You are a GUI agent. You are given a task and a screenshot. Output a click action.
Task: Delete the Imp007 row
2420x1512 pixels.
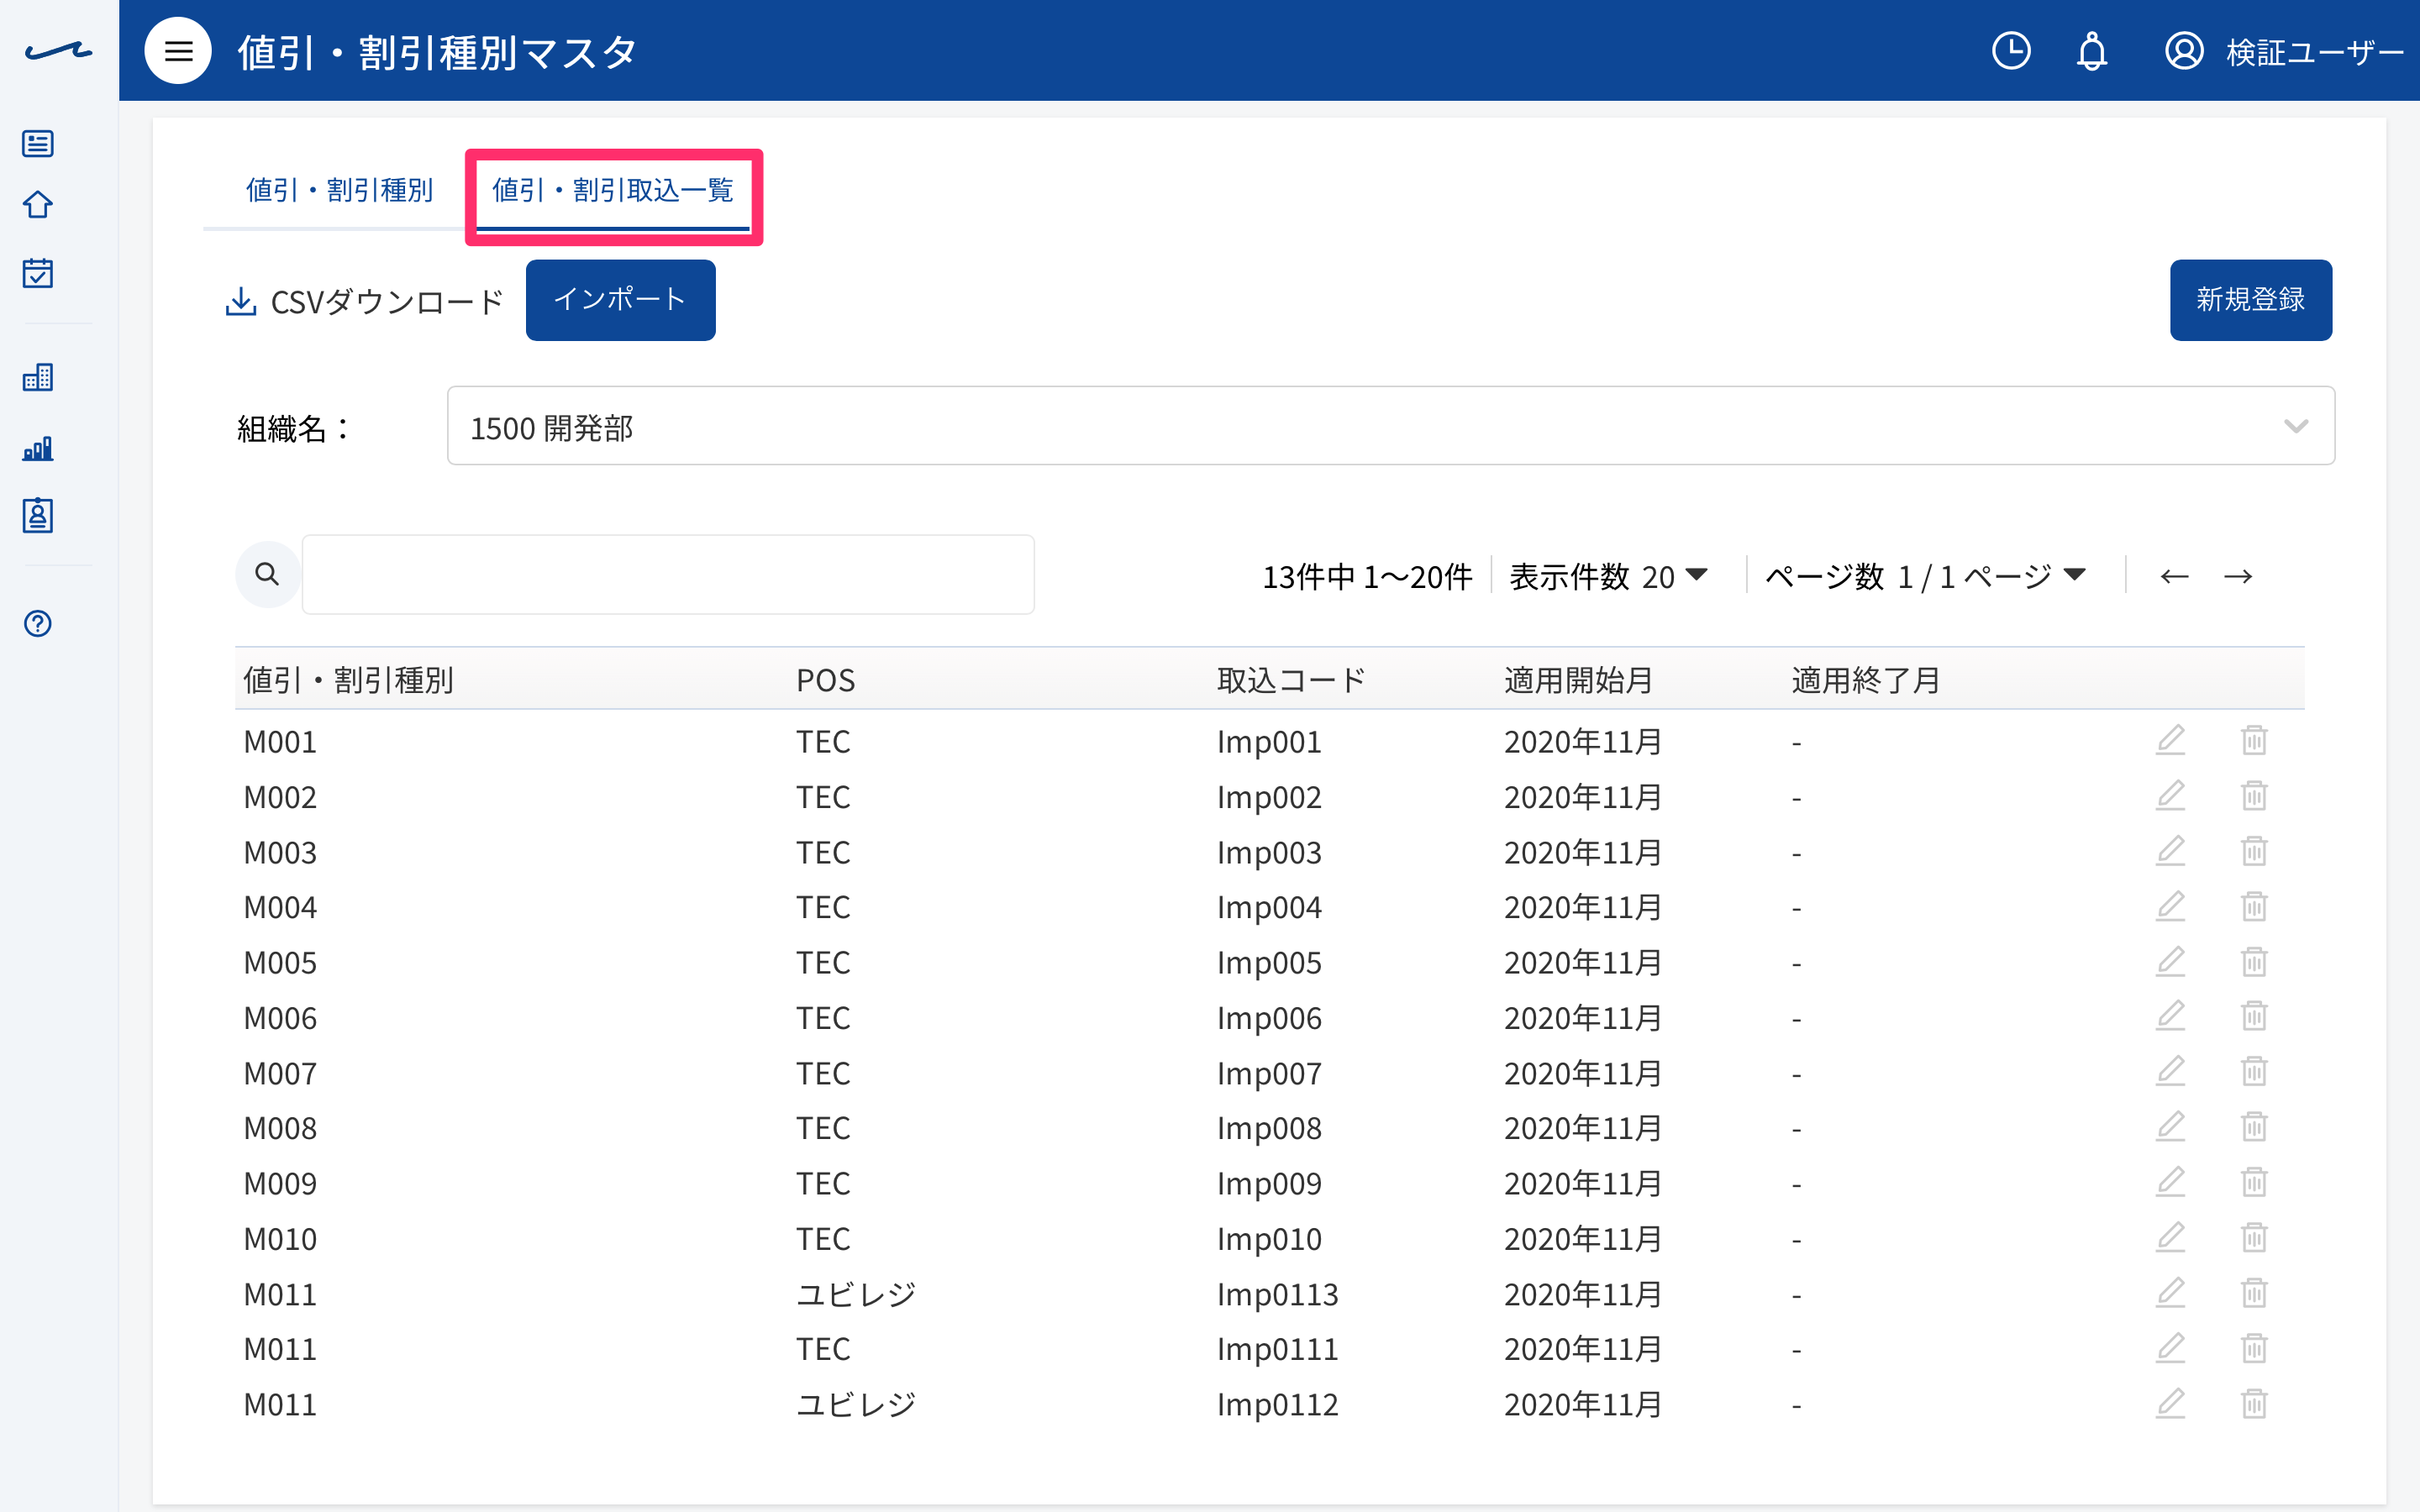[x=2254, y=1072]
